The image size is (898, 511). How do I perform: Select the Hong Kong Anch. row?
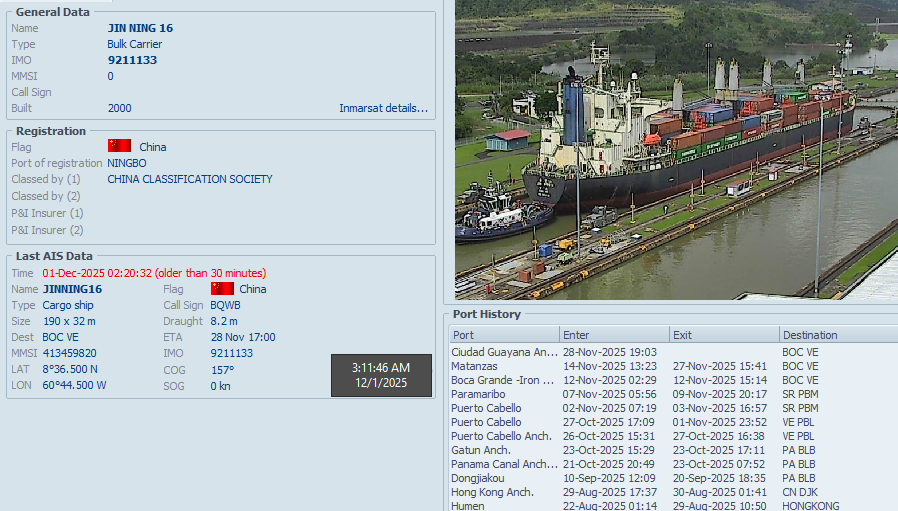point(674,492)
